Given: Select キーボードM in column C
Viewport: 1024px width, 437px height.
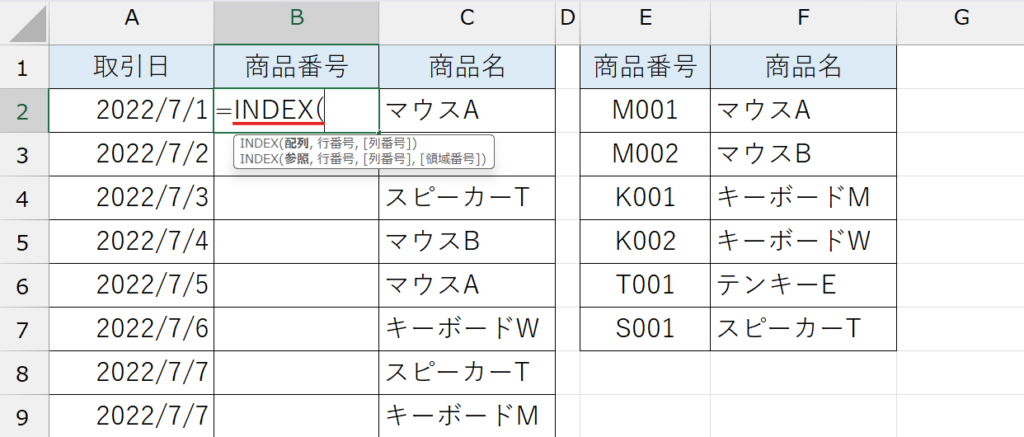Looking at the screenshot, I should tap(467, 417).
